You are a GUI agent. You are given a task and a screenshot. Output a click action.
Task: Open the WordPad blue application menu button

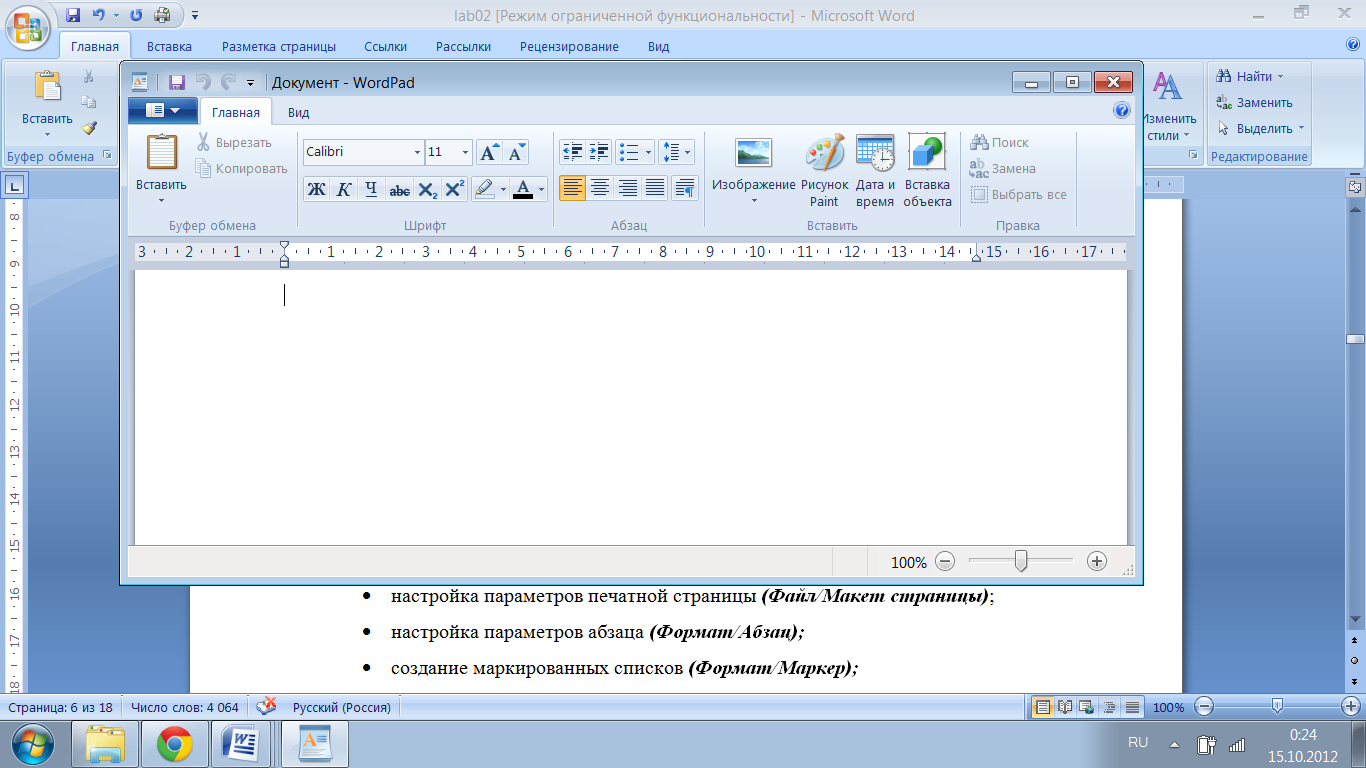pos(162,110)
